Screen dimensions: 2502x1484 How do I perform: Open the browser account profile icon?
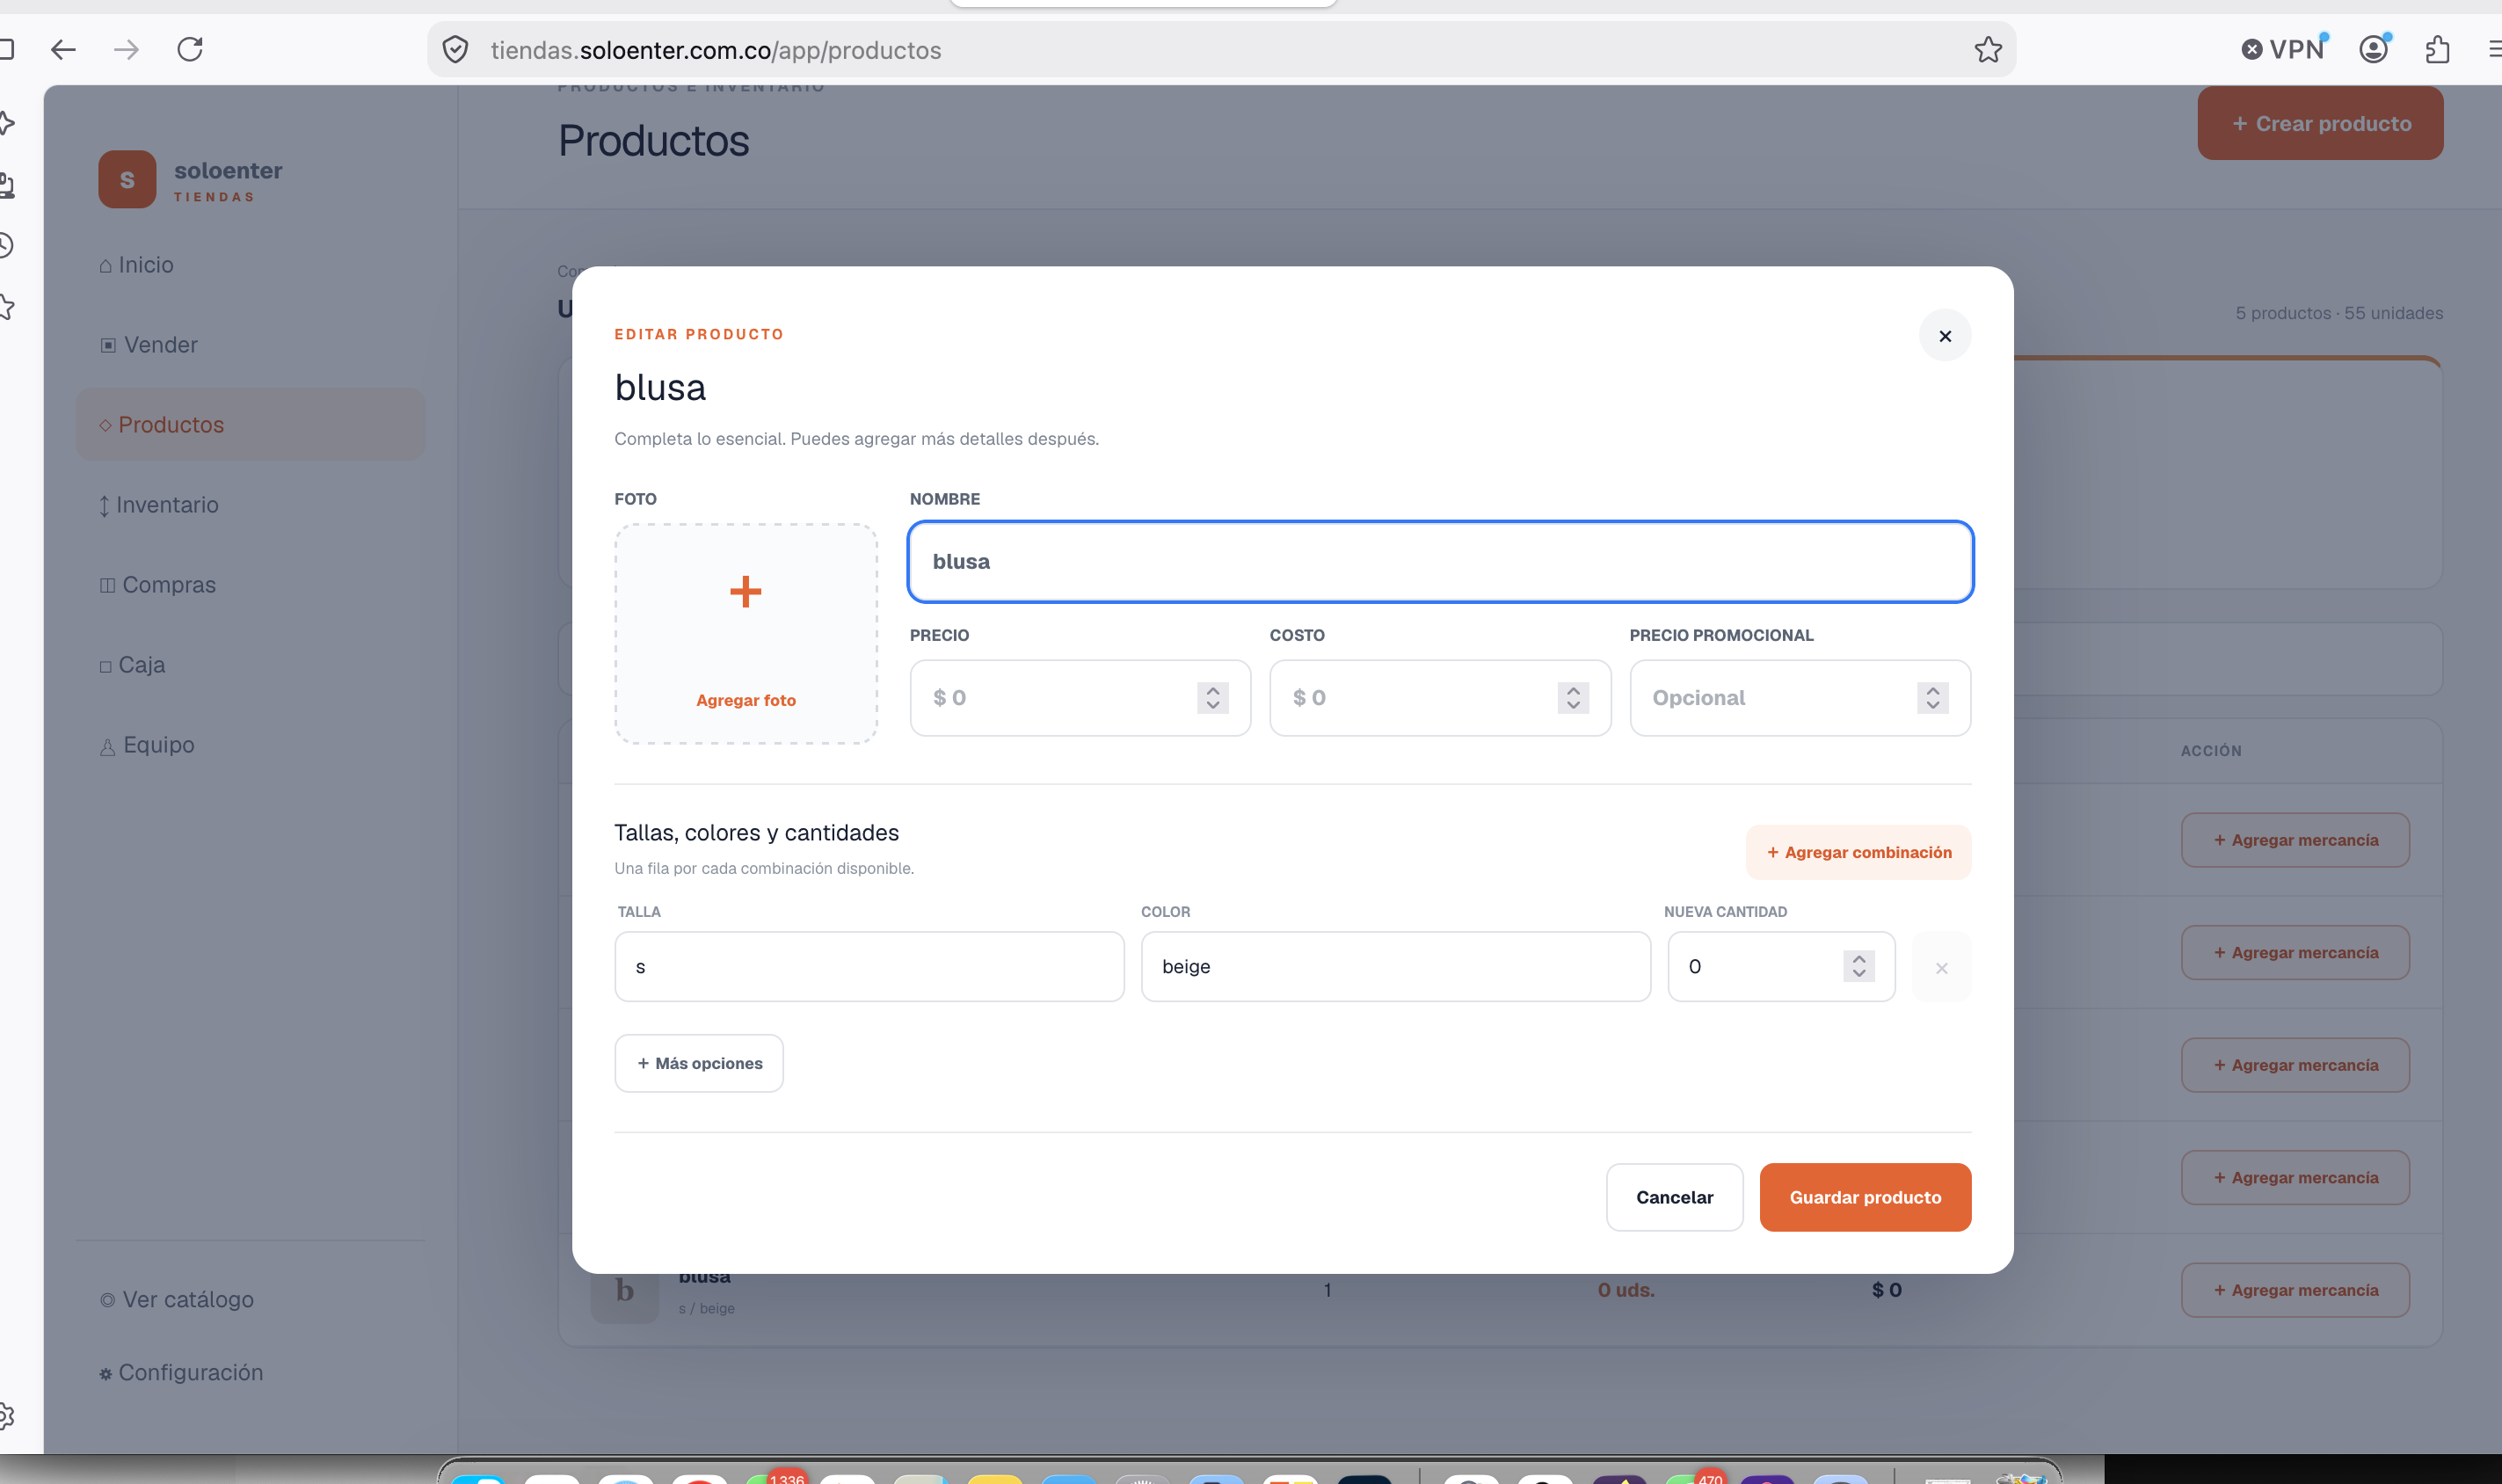(x=2374, y=49)
